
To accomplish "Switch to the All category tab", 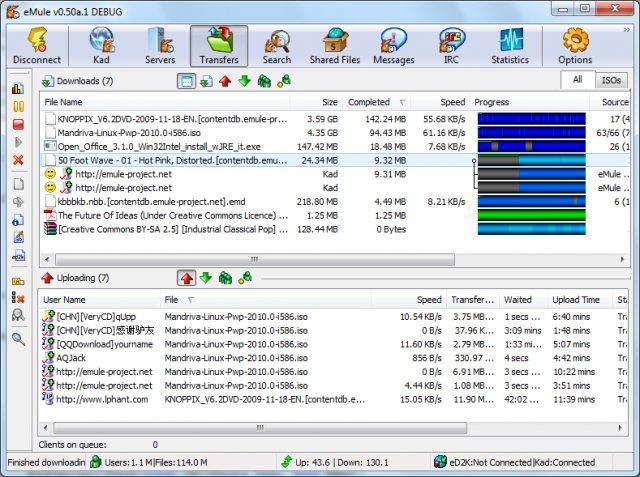I will pyautogui.click(x=578, y=80).
